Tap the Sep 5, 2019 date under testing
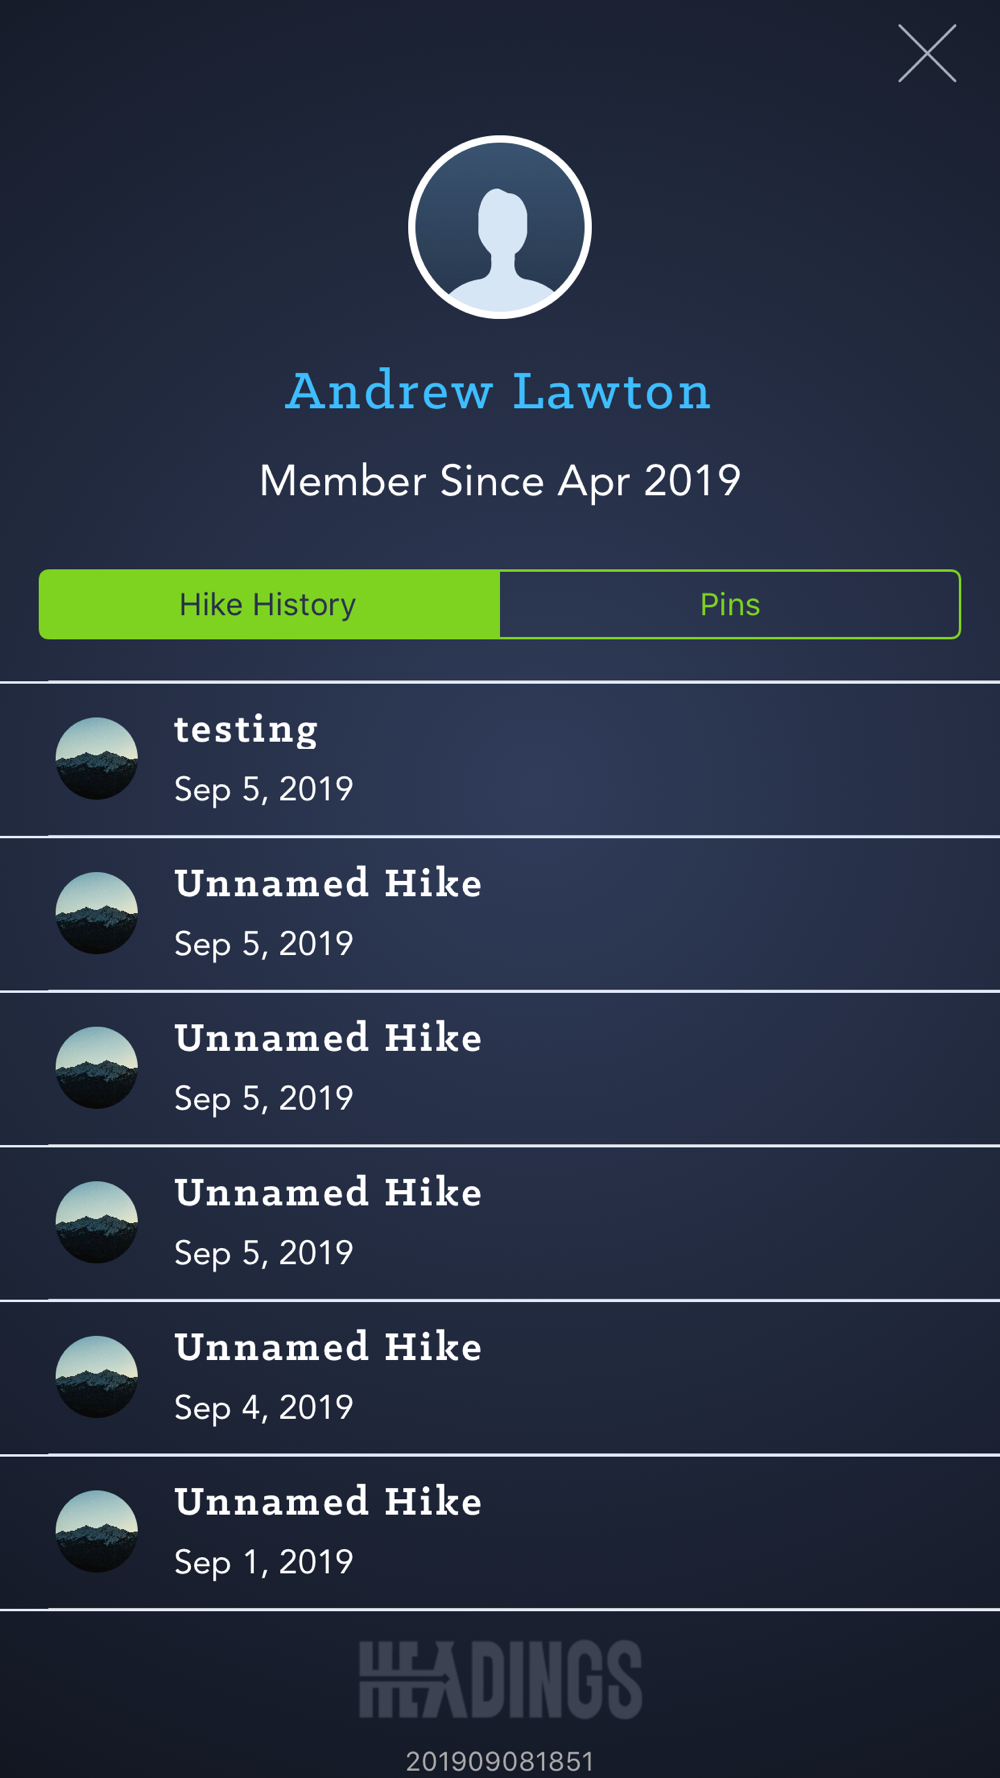Viewport: 1000px width, 1778px height. point(264,789)
